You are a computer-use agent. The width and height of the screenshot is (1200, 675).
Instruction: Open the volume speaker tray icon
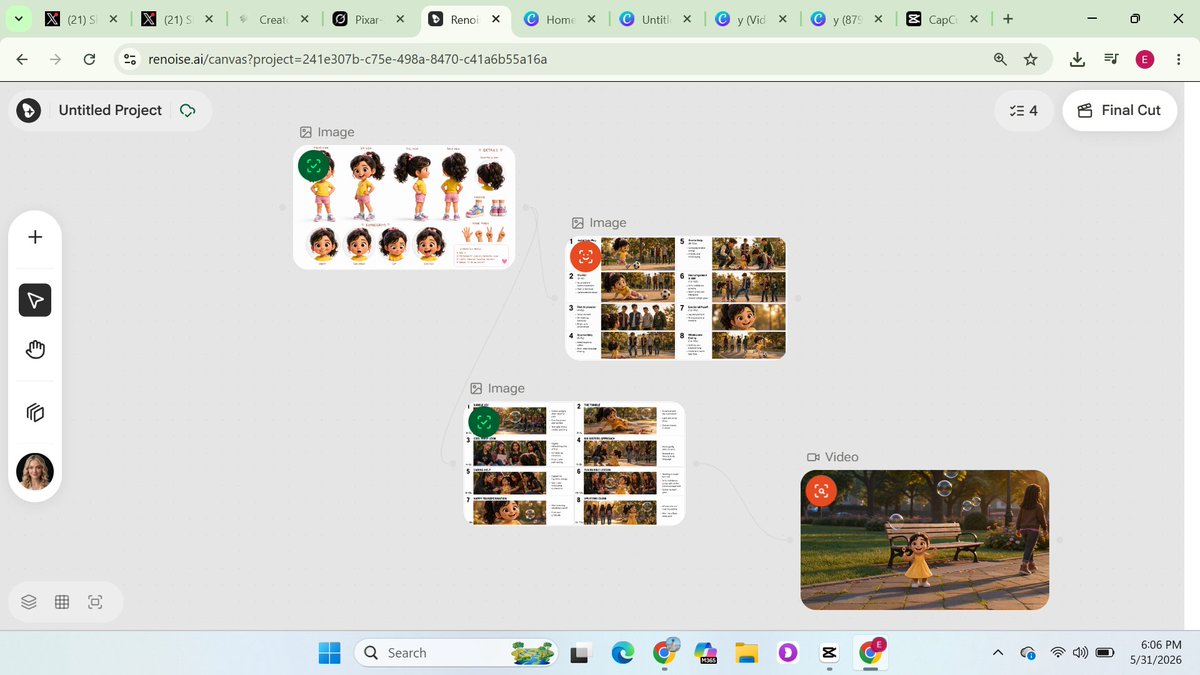(1080, 653)
